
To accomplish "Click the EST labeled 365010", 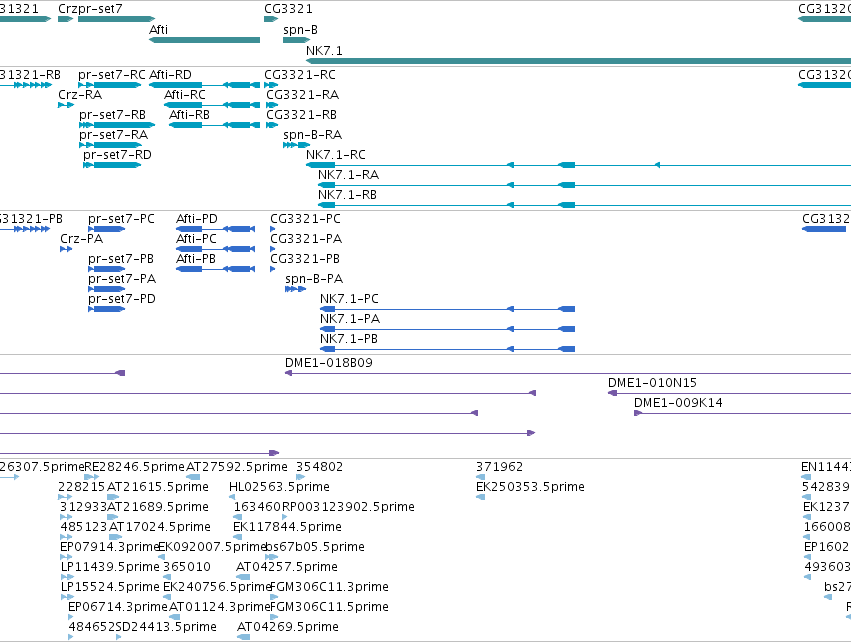I will (x=187, y=567).
